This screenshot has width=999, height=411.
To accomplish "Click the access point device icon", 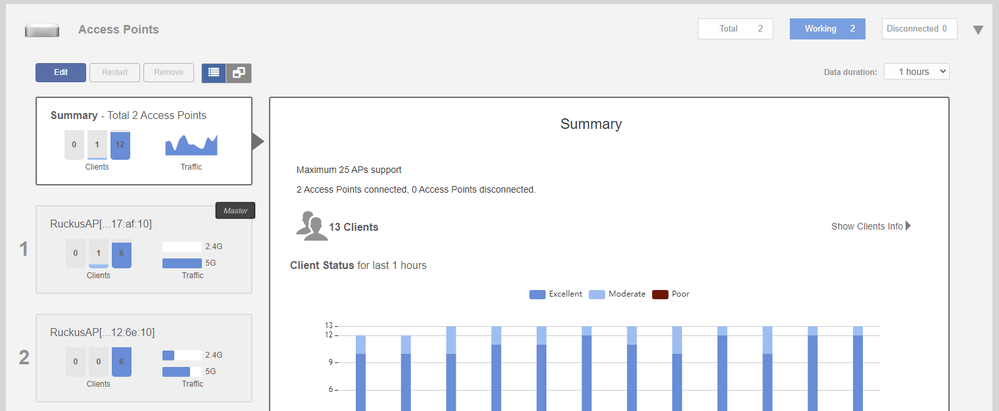I will [41, 31].
